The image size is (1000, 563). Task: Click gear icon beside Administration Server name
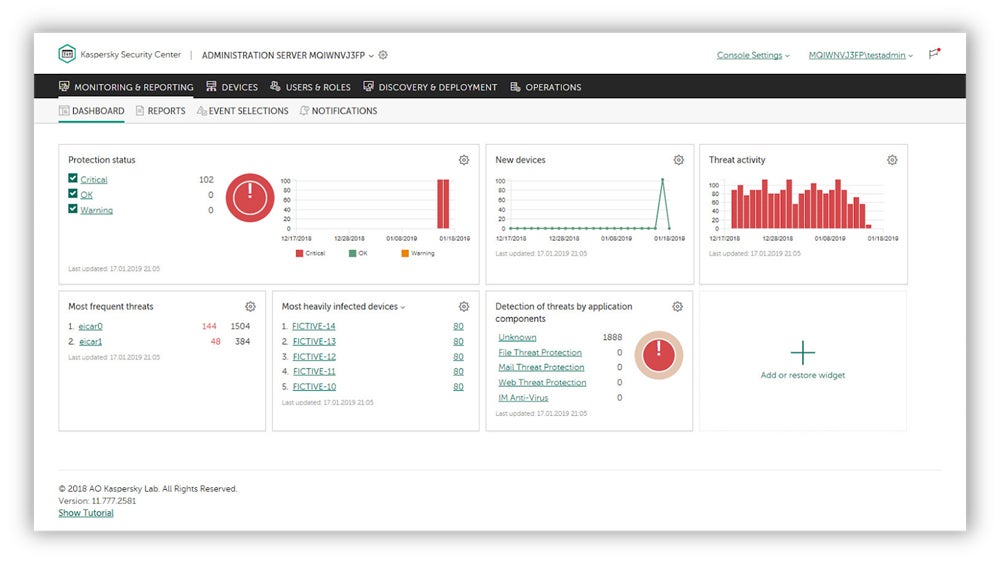(383, 55)
